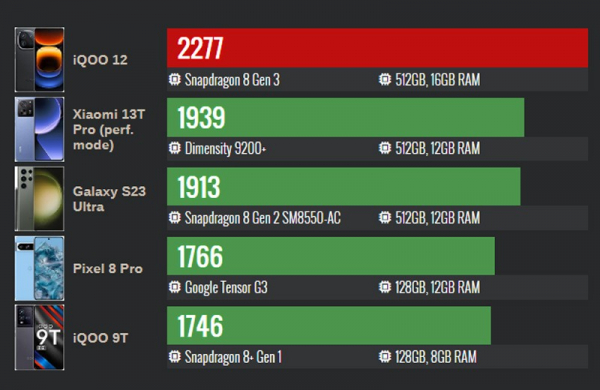Click the chip icon beside Snapdragon 8 Gen 3
This screenshot has width=600, height=390.
(174, 80)
